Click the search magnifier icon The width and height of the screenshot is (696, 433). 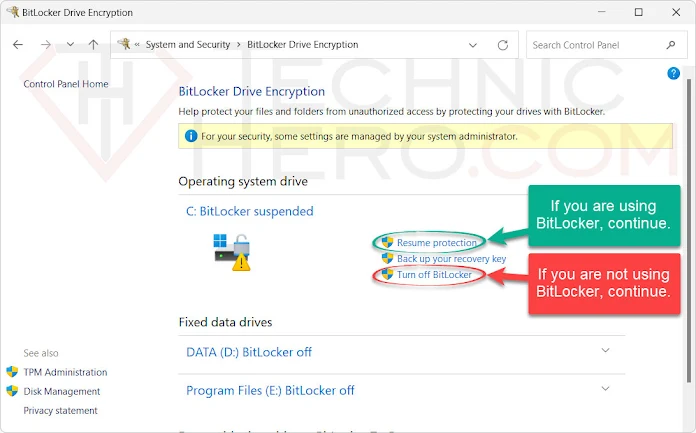(671, 45)
